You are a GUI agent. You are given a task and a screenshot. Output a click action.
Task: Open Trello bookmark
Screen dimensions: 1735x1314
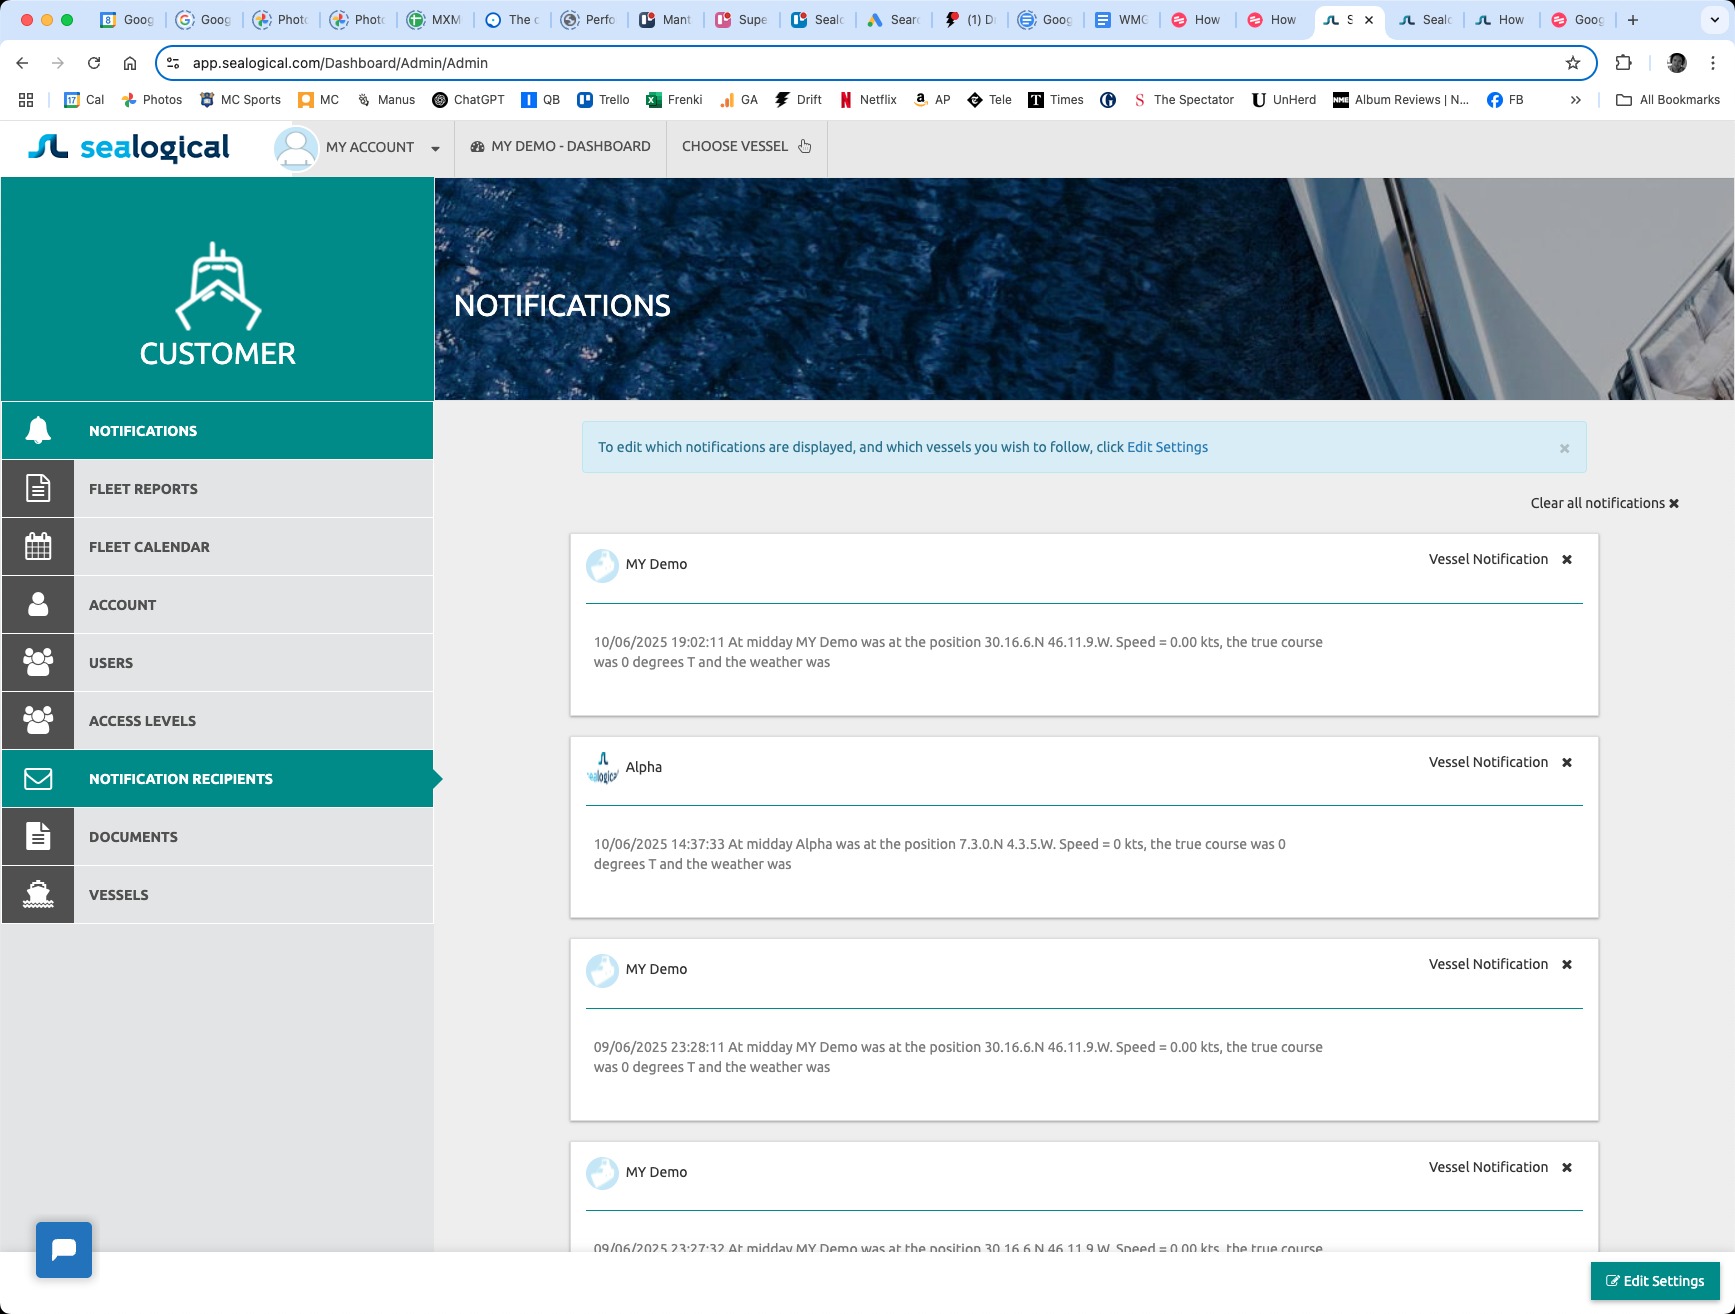(x=603, y=100)
